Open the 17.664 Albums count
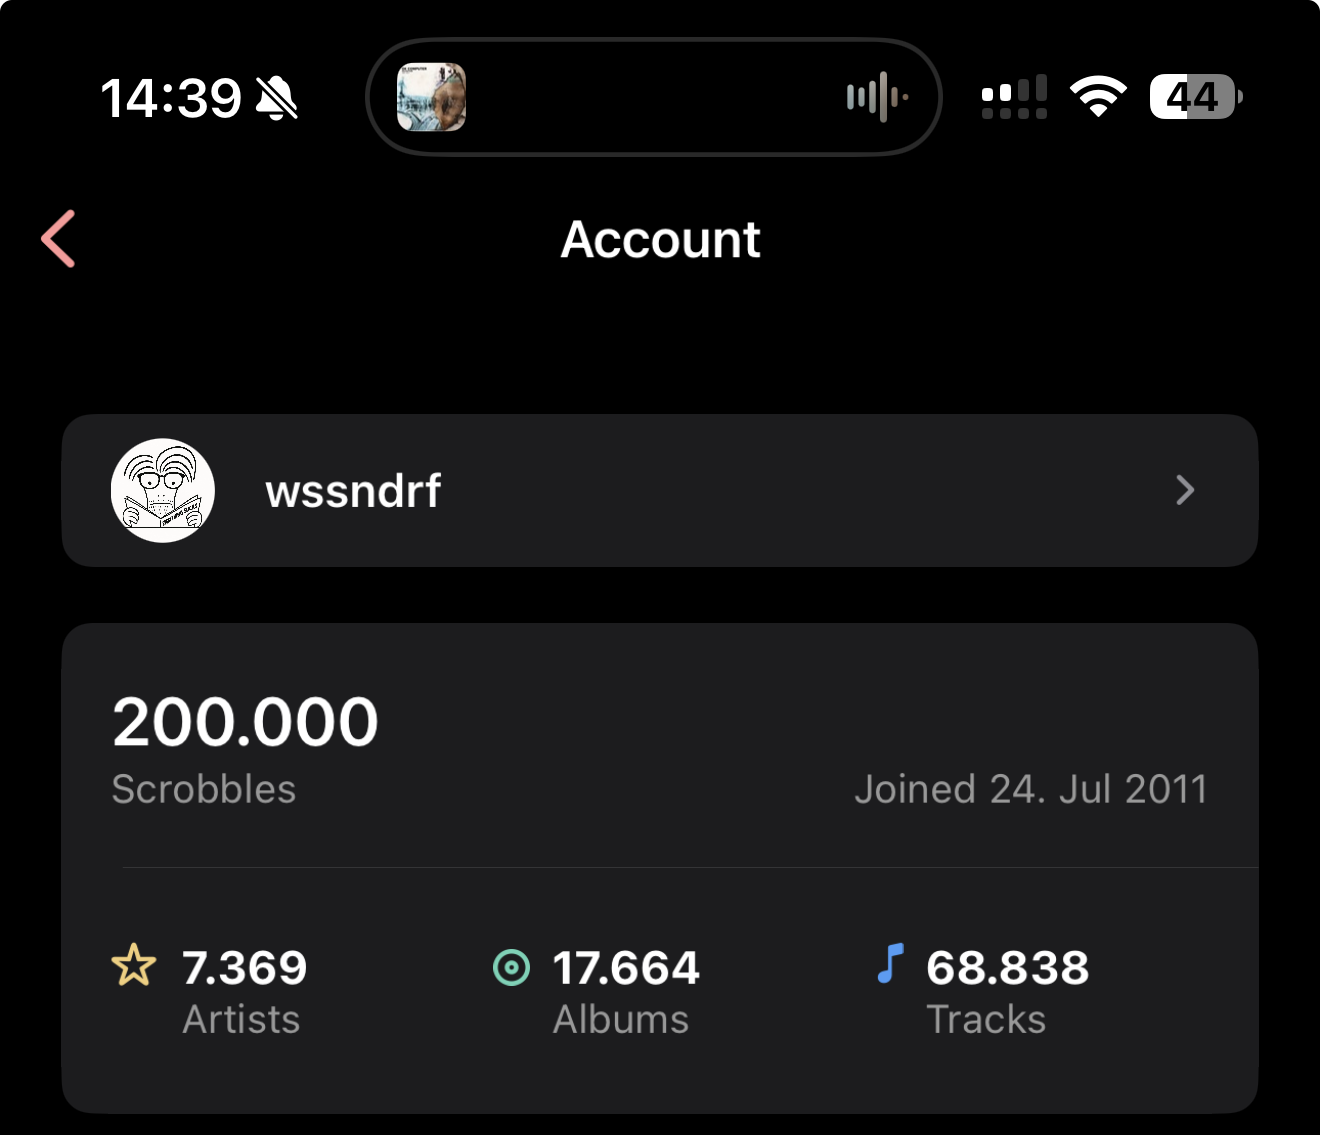 click(x=626, y=968)
